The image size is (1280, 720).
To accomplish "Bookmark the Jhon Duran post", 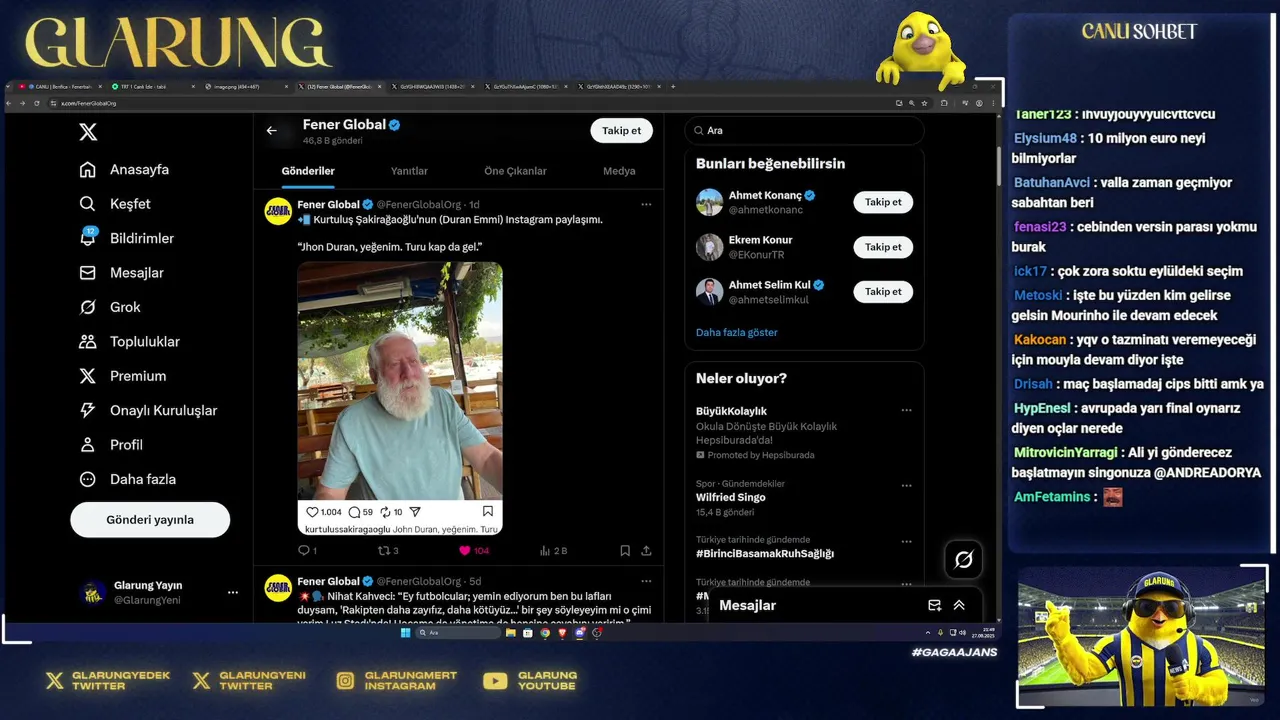I will tap(625, 551).
